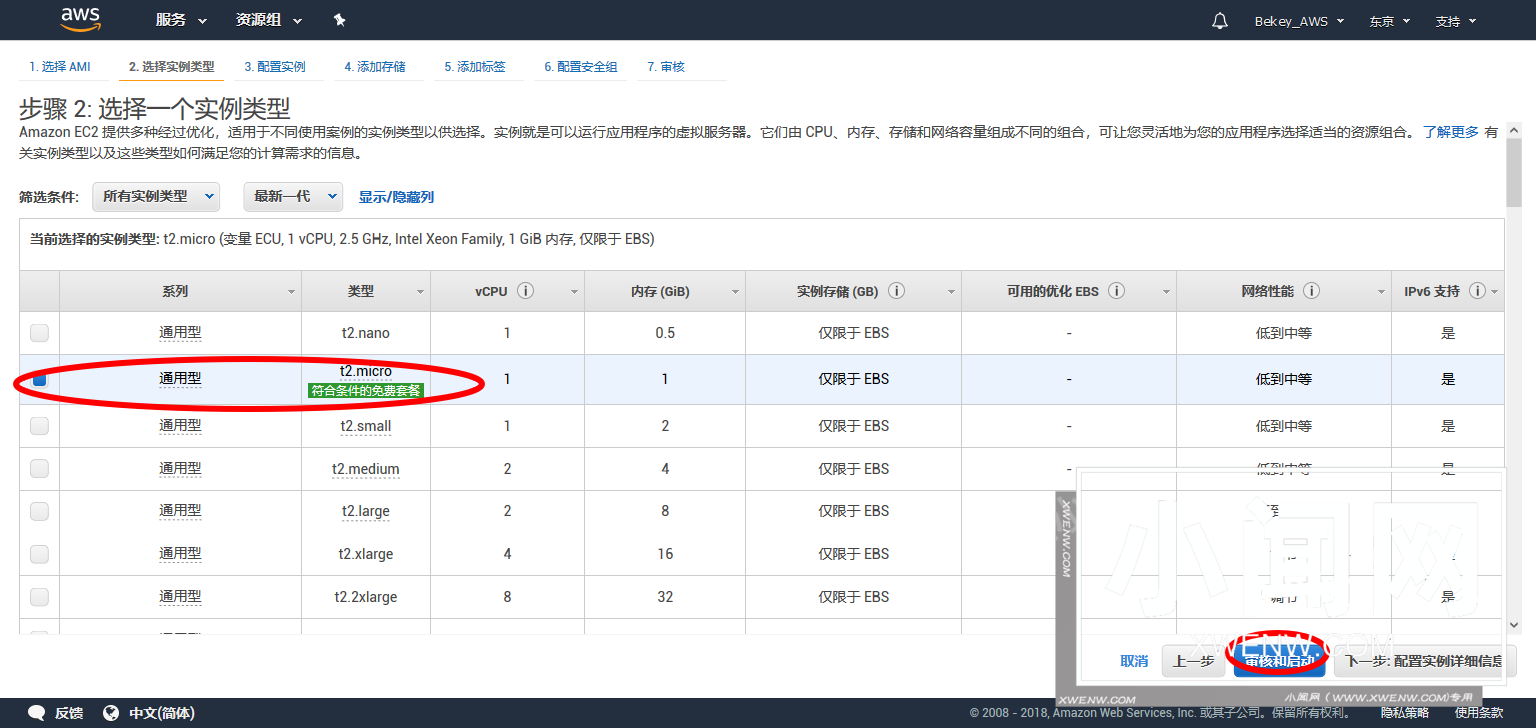Click the 通用型 cell in t2.nano row
The width and height of the screenshot is (1536, 728).
pos(180,333)
